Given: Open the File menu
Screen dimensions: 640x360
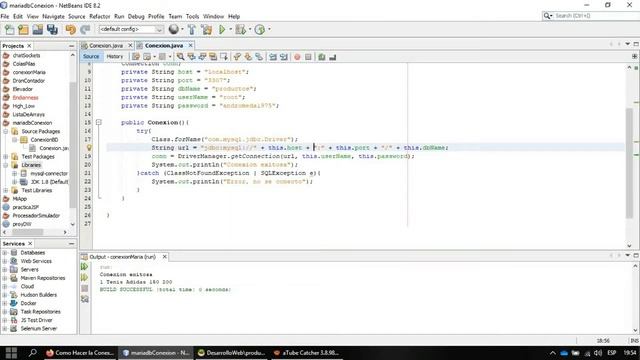Looking at the screenshot, I should 5,16.
